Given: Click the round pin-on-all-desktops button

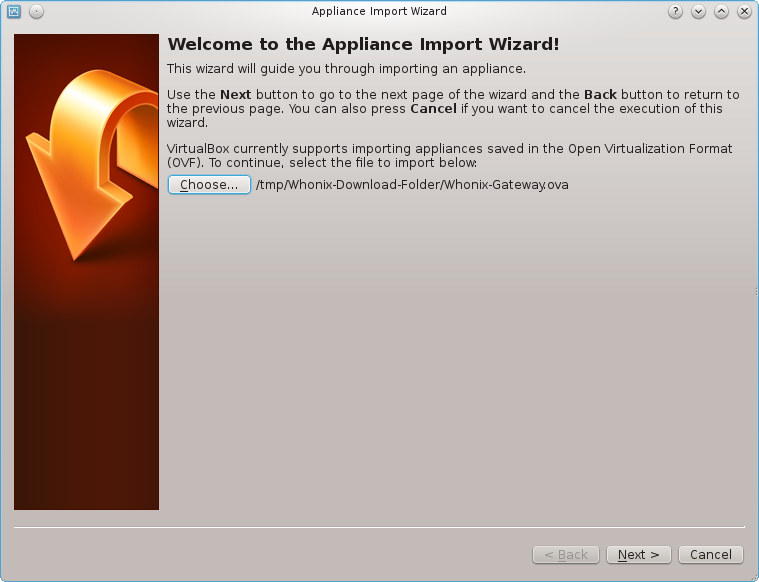Looking at the screenshot, I should [x=36, y=11].
